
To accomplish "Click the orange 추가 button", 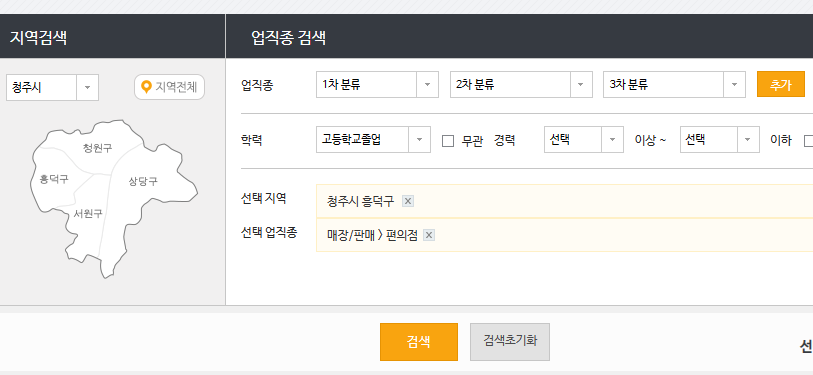I will 781,85.
